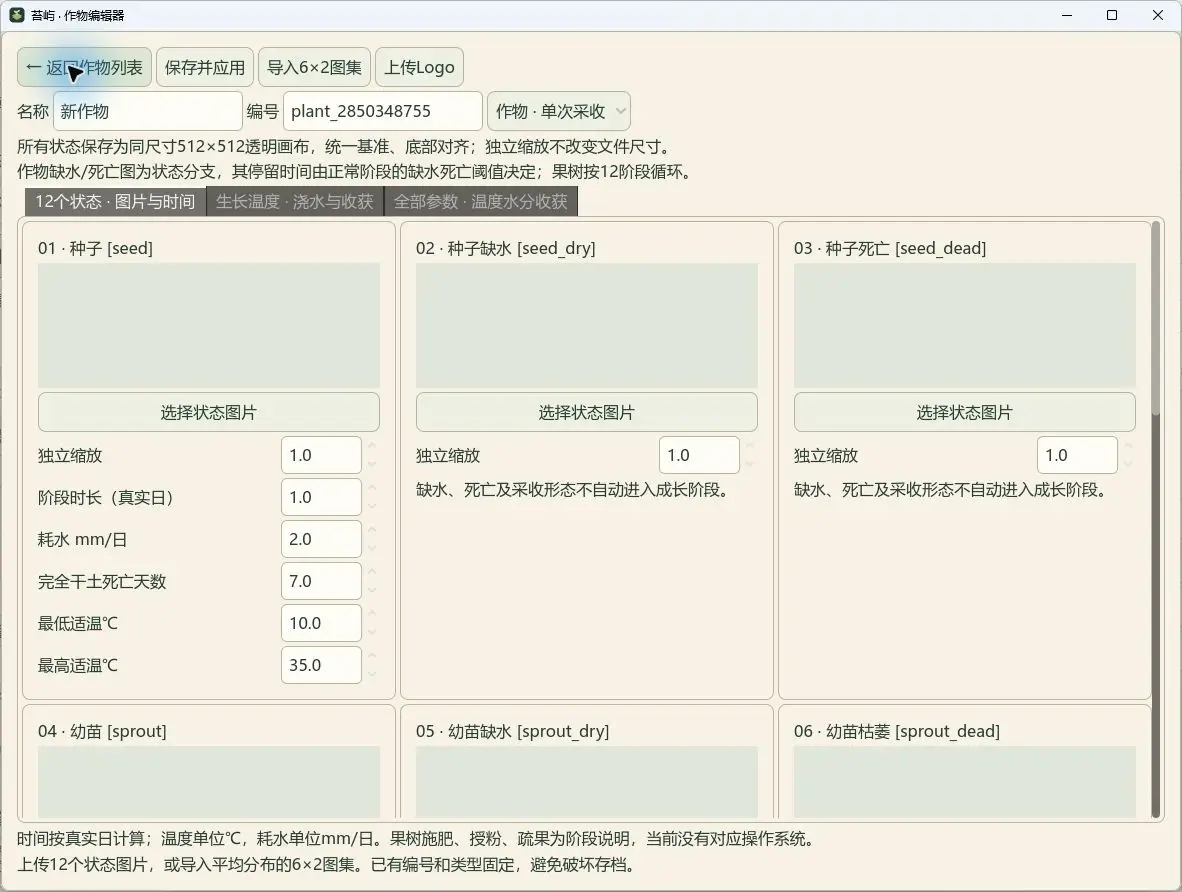Click the state cards vertical scrollbar
Image resolution: width=1182 pixels, height=892 pixels.
coord(1156,519)
